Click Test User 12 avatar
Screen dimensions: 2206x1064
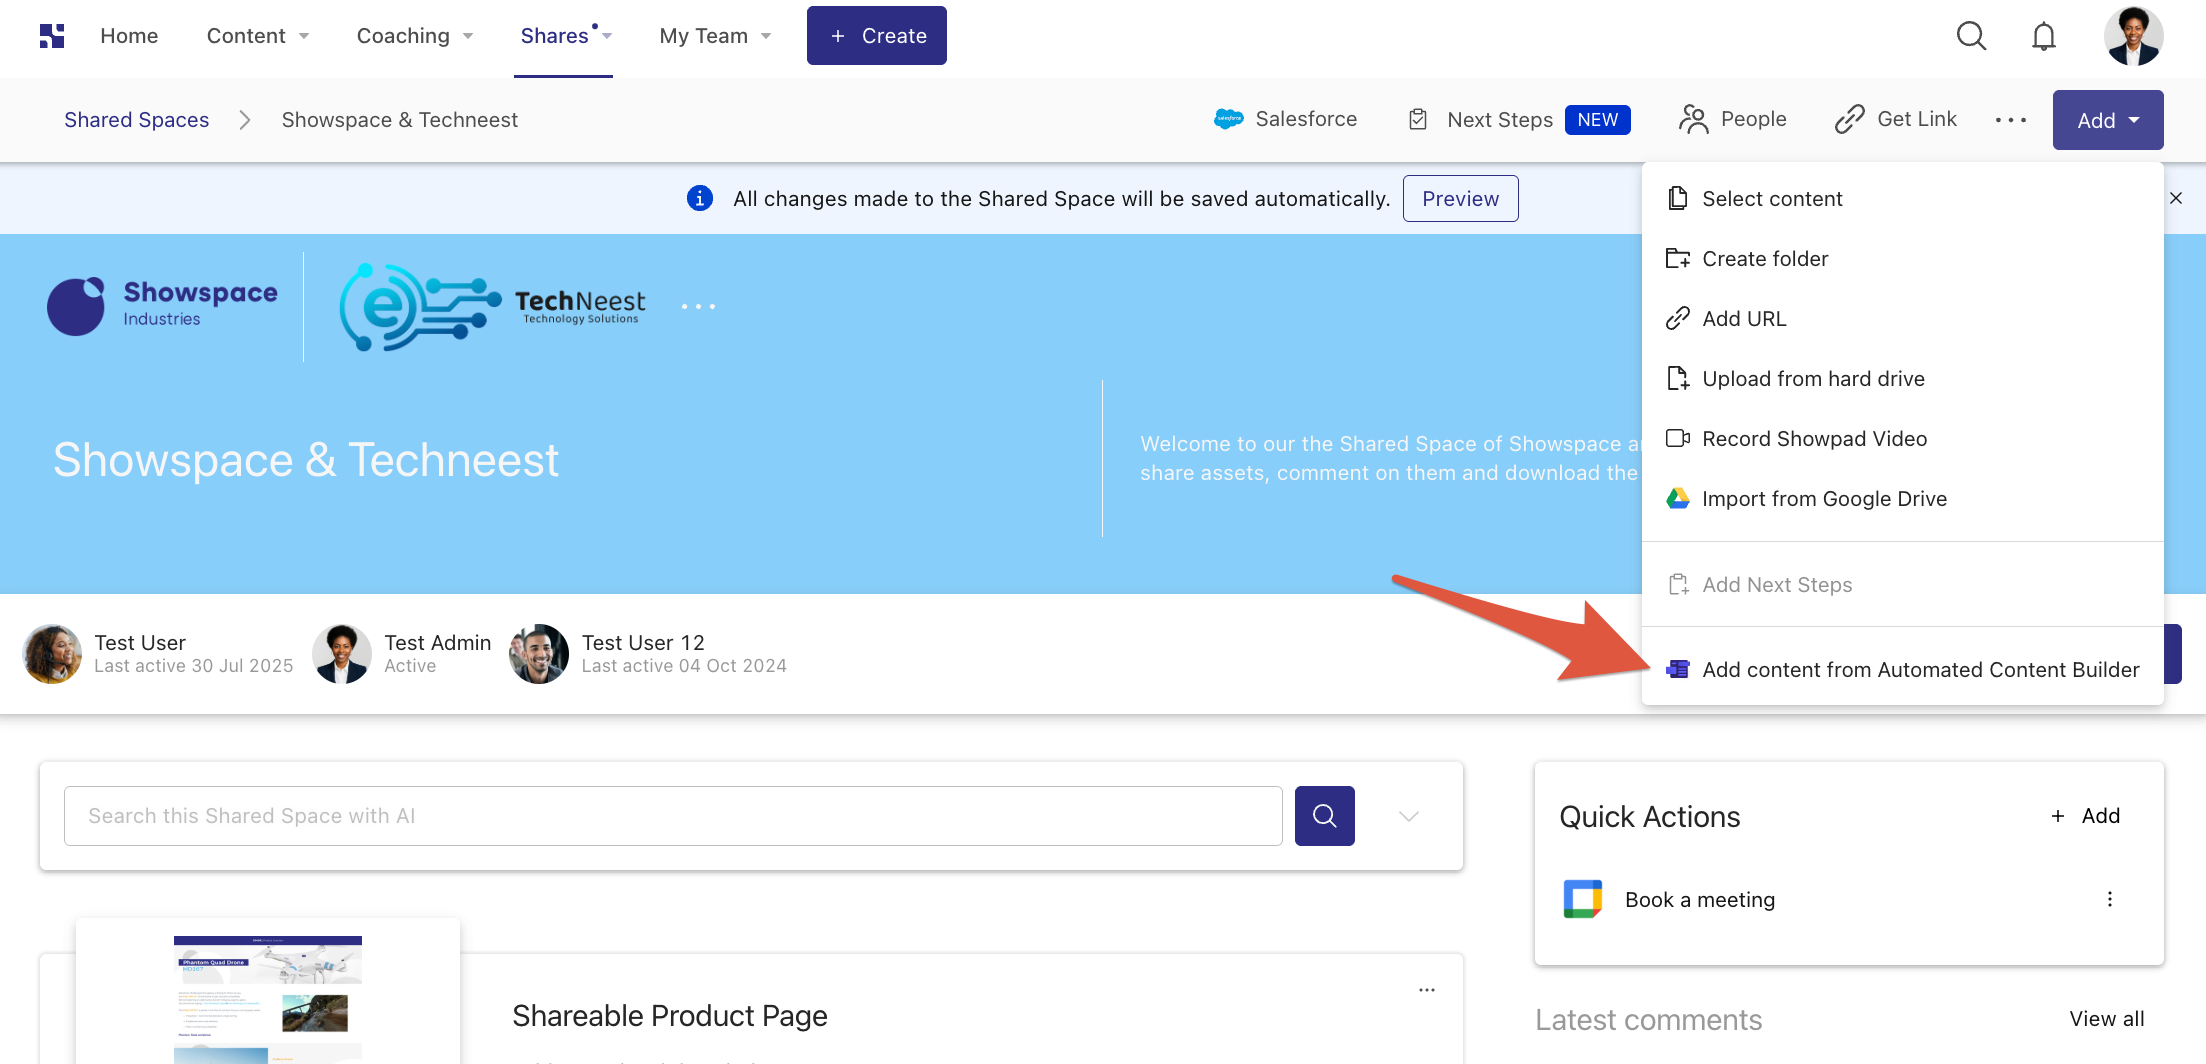click(x=539, y=654)
